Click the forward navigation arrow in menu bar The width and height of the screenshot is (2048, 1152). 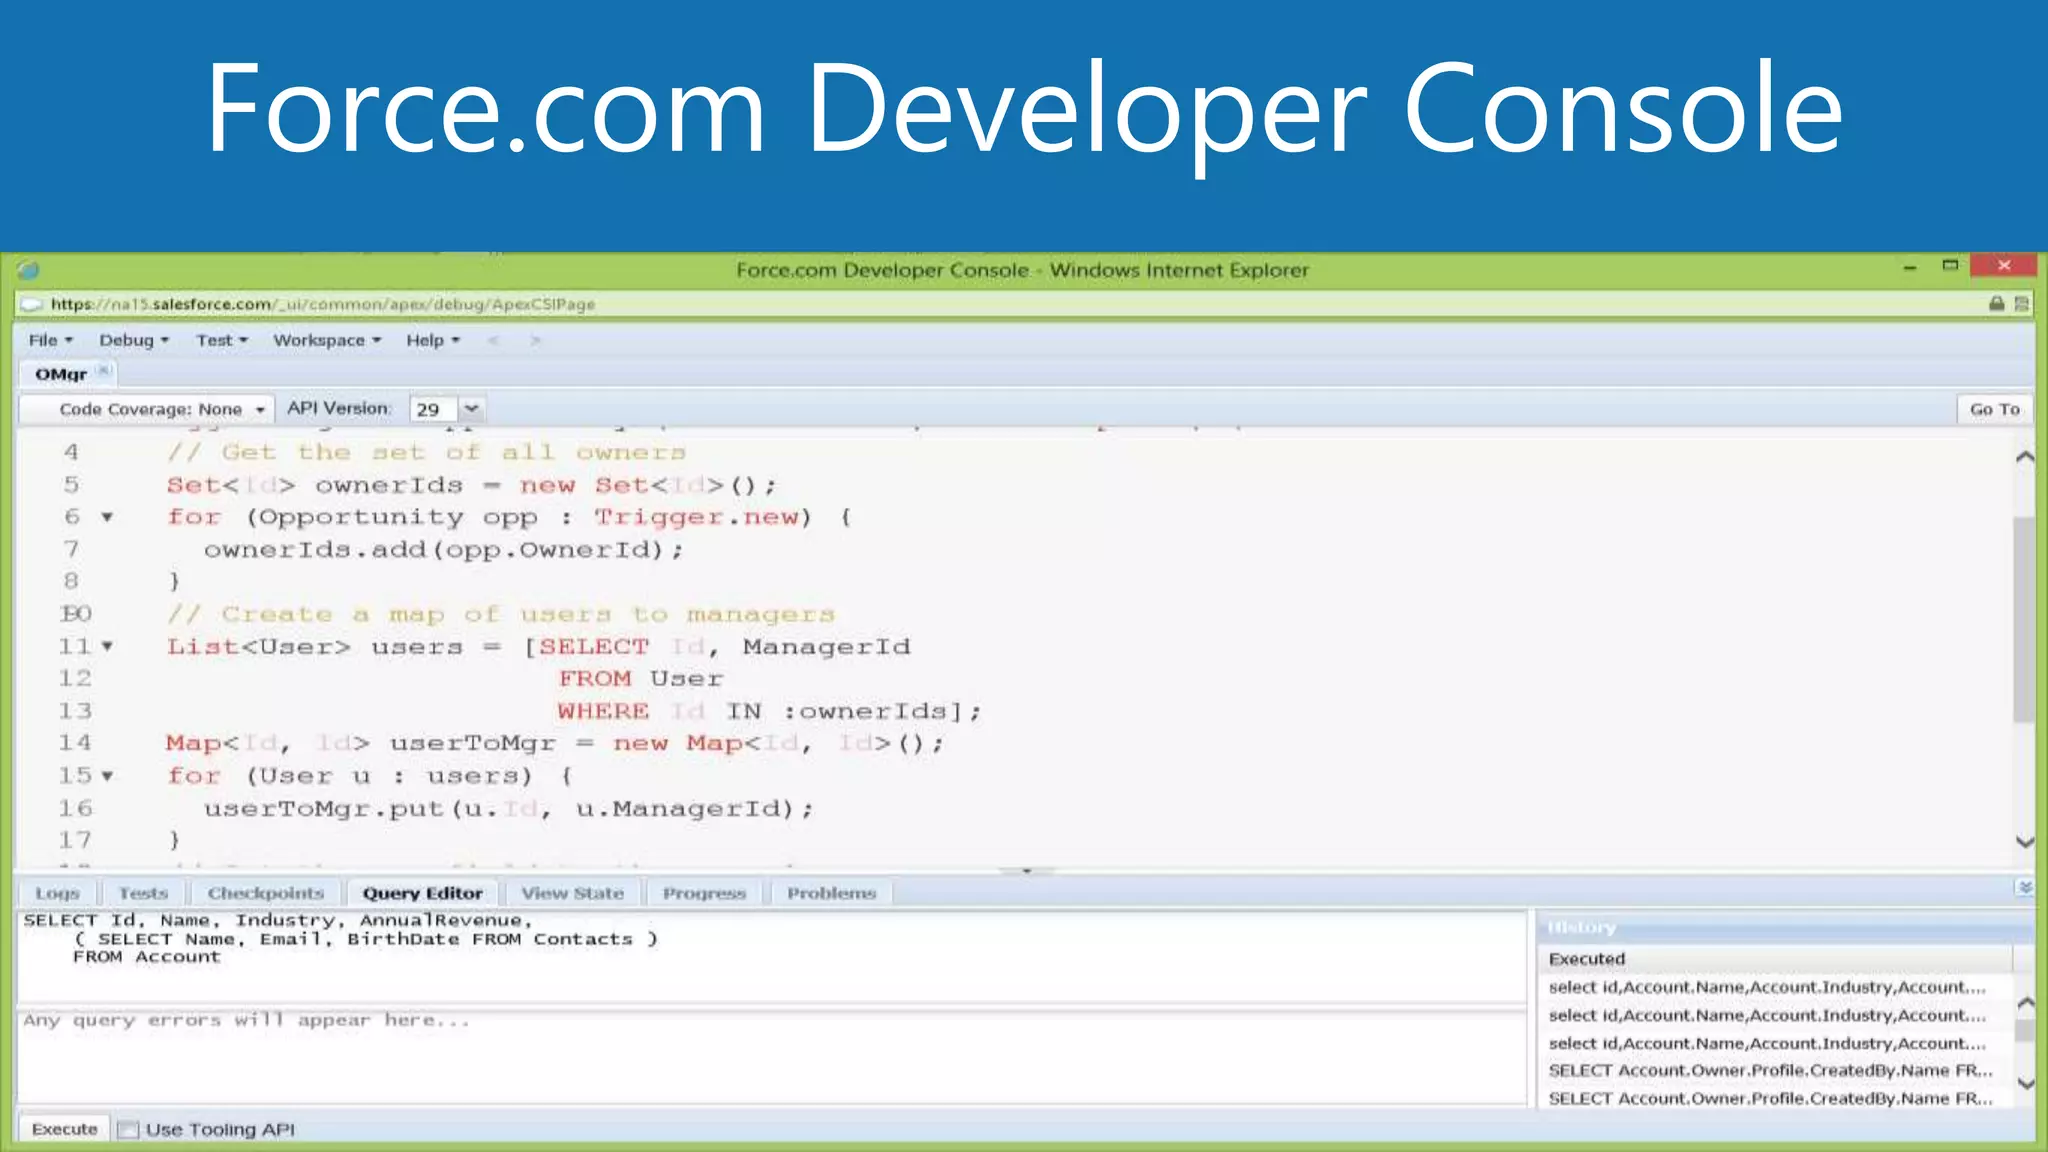tap(535, 340)
